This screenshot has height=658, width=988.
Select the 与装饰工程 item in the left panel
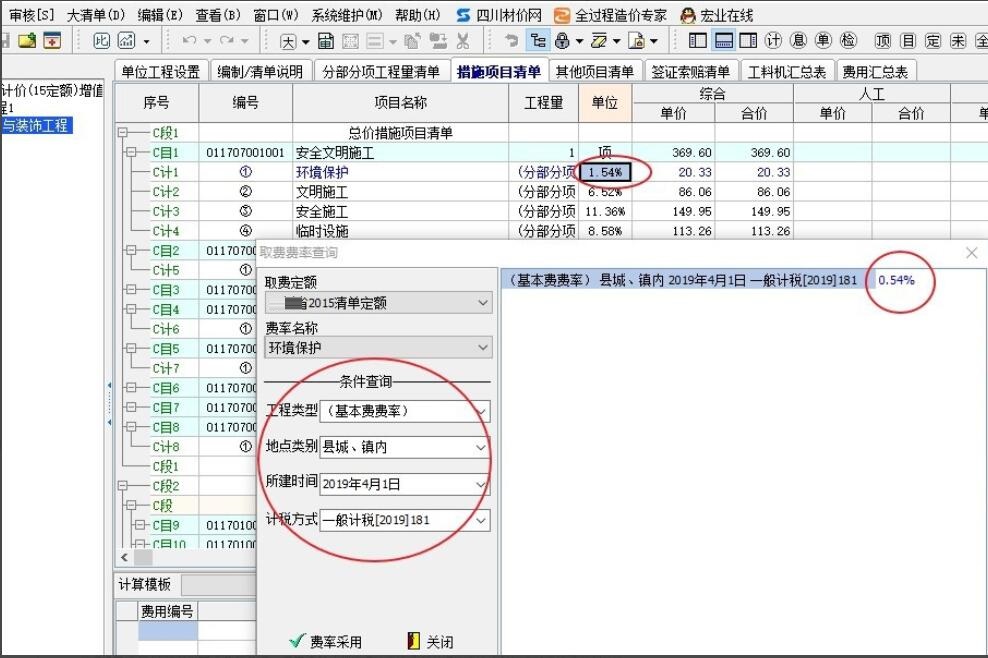(x=36, y=125)
